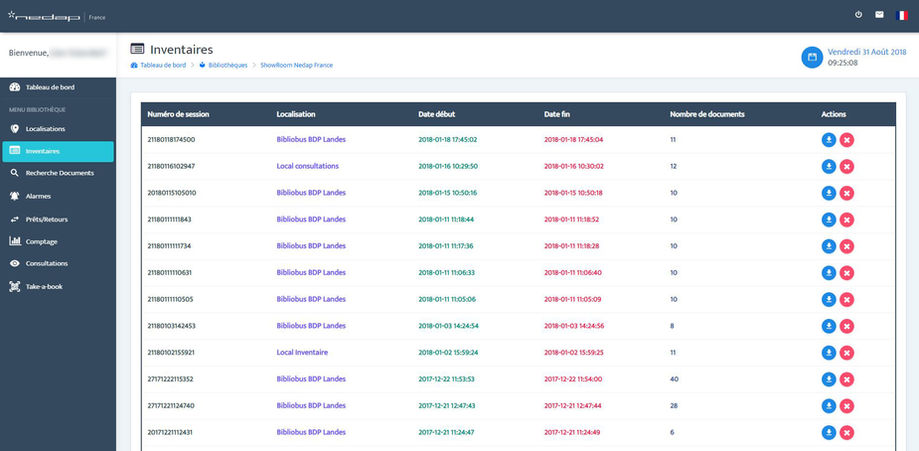The width and height of the screenshot is (919, 451).
Task: Download session 21180111111734 inventory
Action: coord(829,246)
